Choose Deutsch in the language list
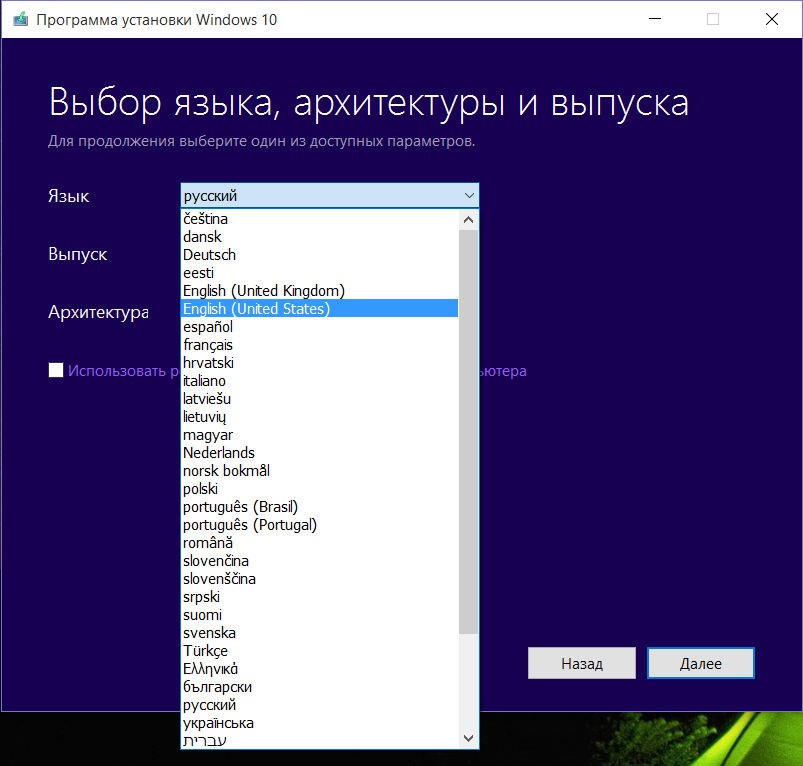Image resolution: width=803 pixels, height=766 pixels. (320, 254)
